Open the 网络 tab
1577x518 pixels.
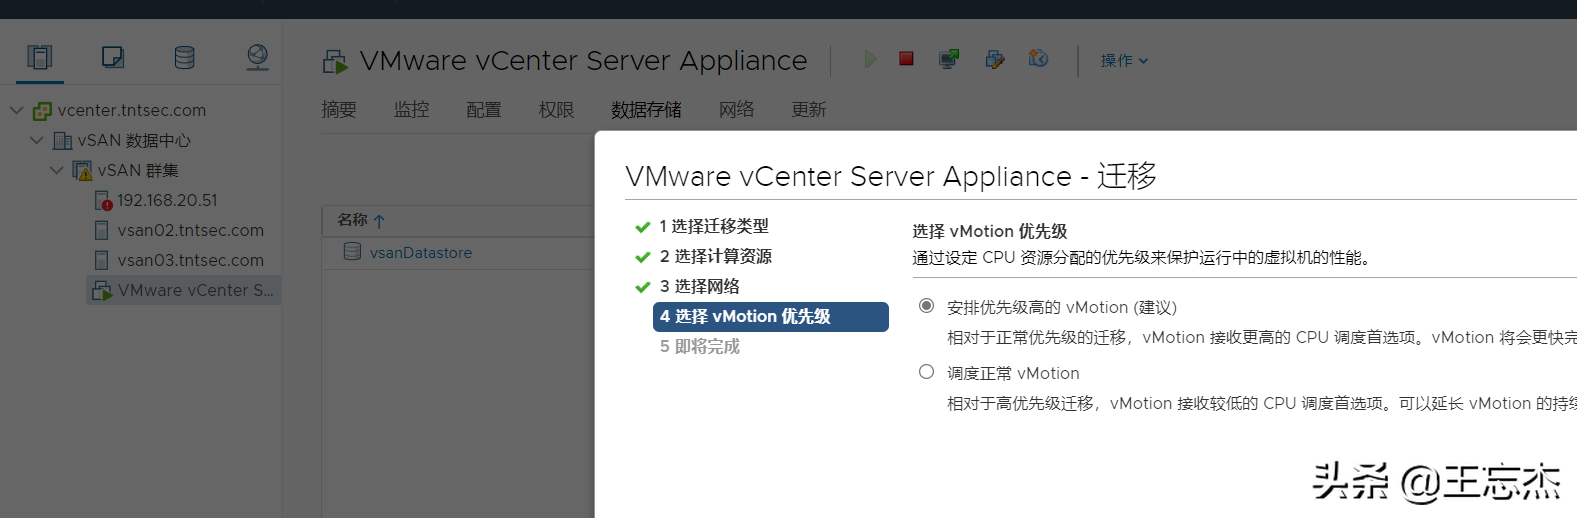tap(737, 109)
